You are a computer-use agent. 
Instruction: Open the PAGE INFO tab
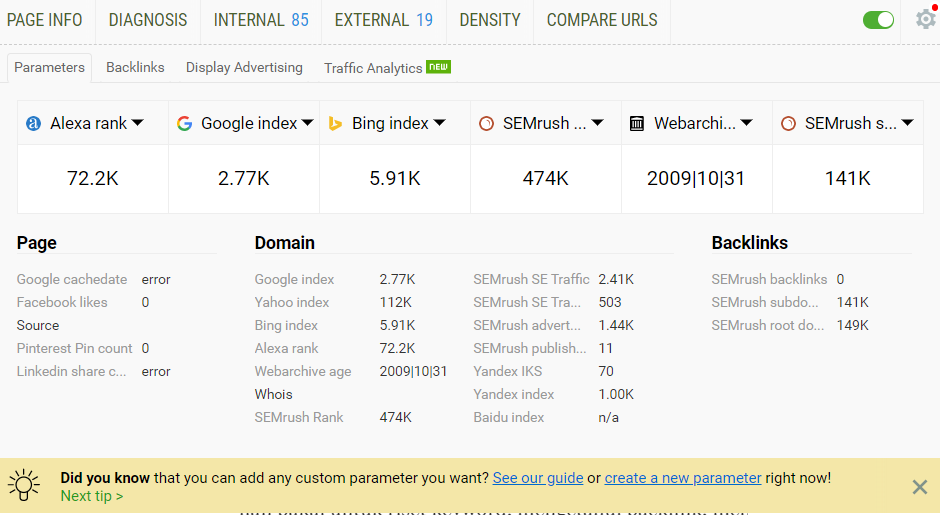(x=45, y=20)
